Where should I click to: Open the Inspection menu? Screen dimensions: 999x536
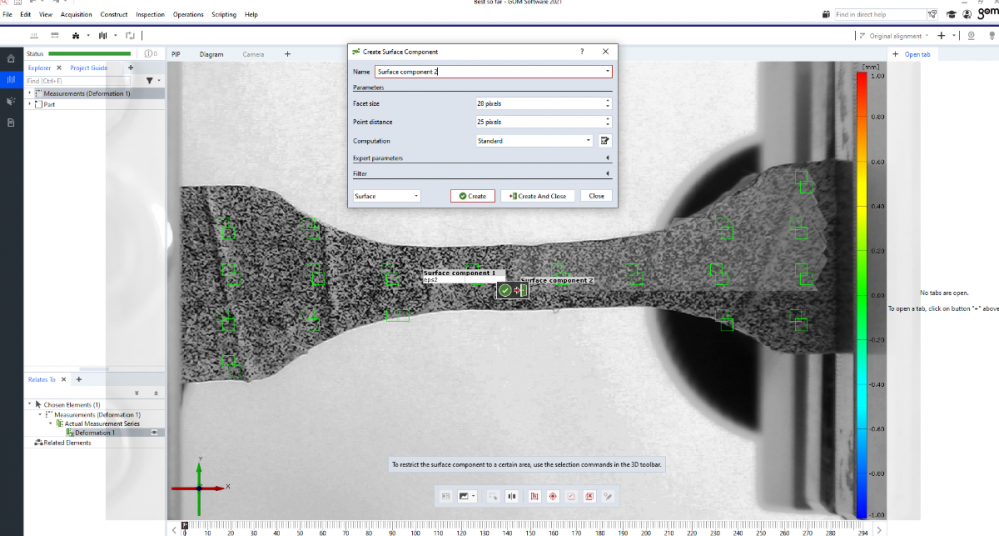point(150,15)
